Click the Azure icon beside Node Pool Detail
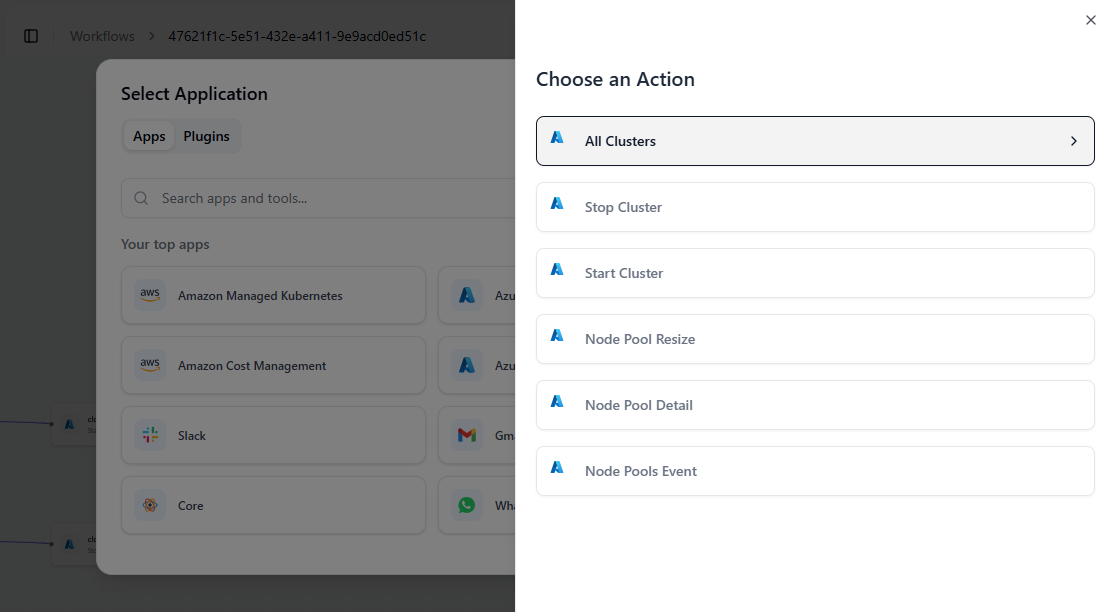Viewport: 1115px width, 612px height. pos(557,402)
